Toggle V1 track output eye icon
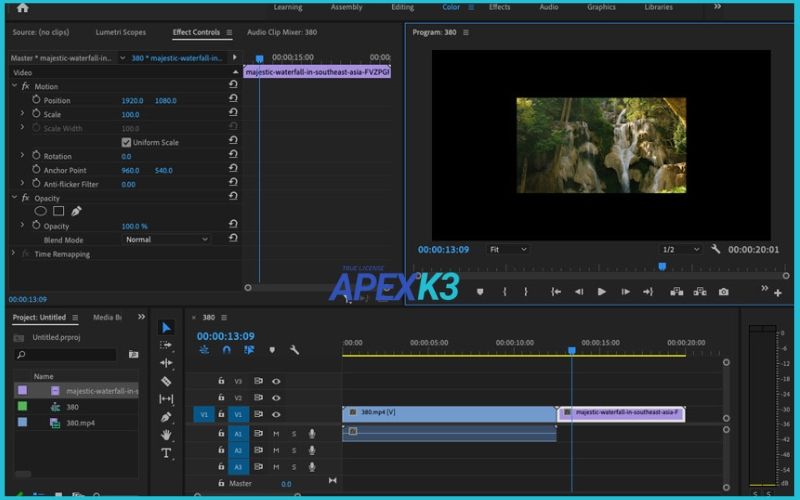800x500 pixels. [276, 414]
